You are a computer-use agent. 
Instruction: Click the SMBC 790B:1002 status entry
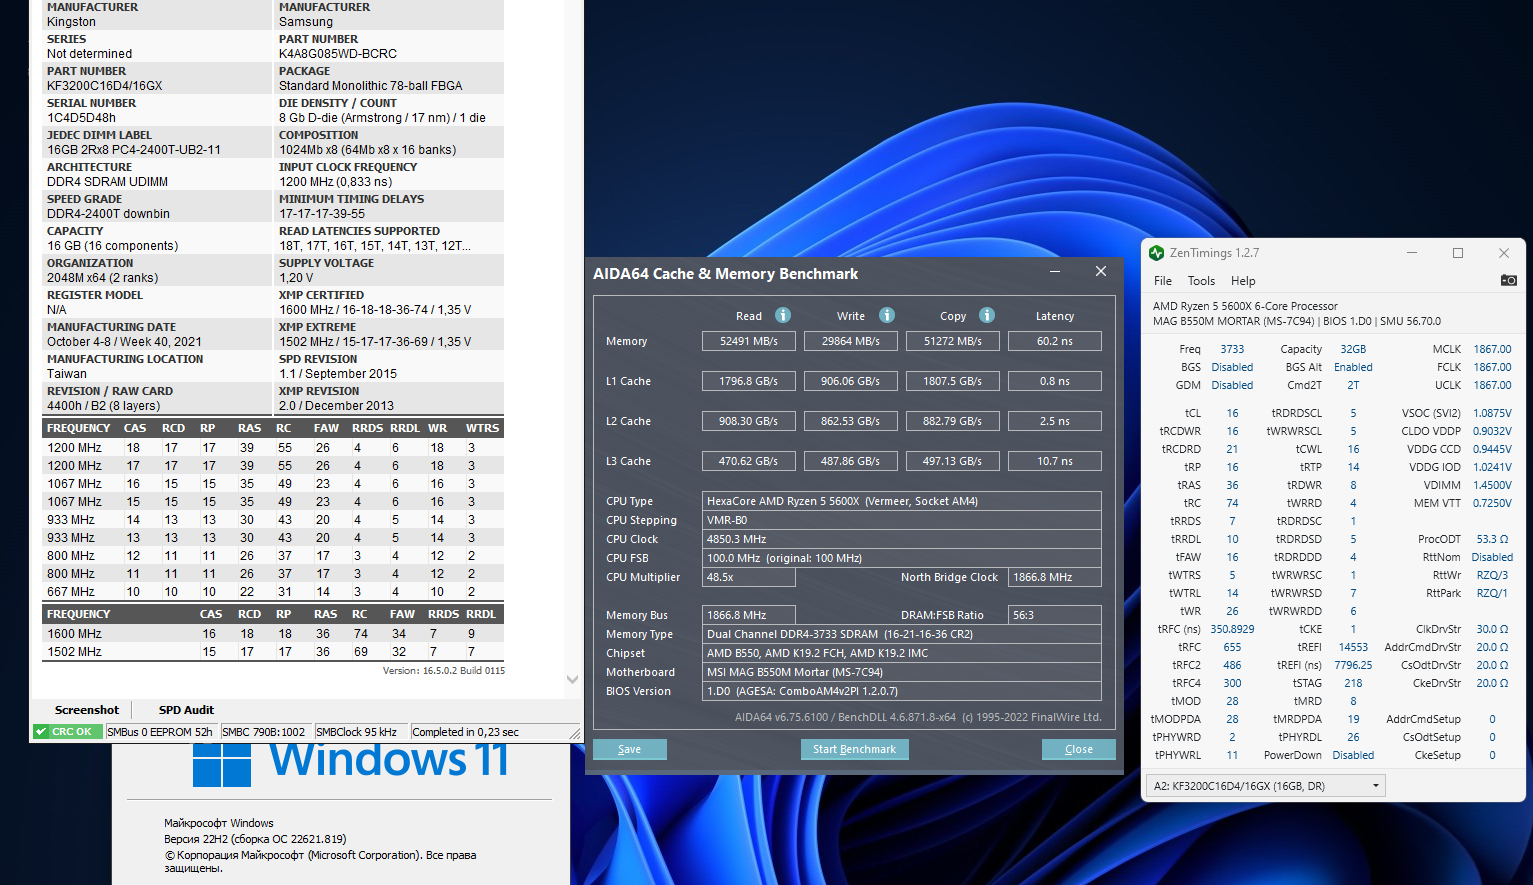(x=264, y=732)
